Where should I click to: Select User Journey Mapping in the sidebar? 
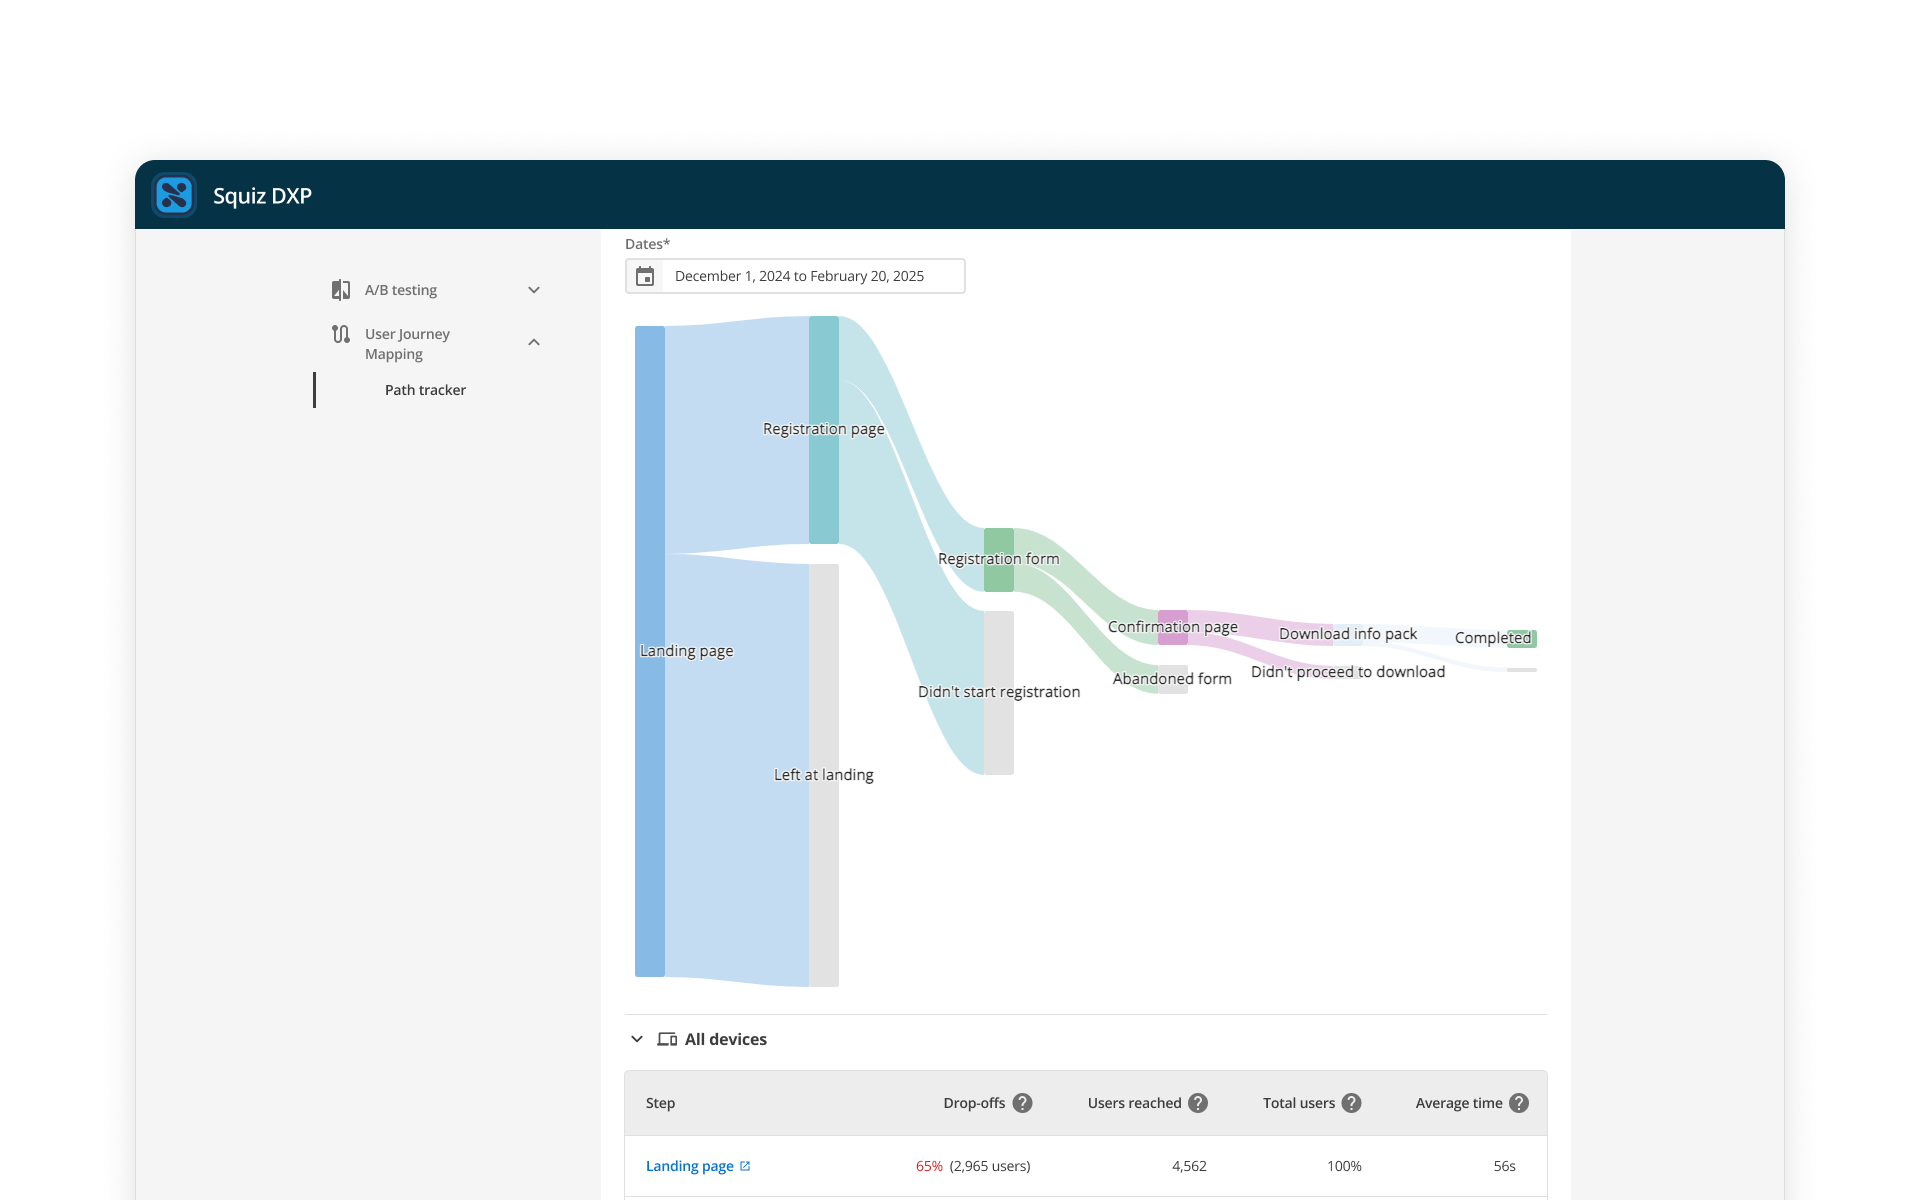click(x=407, y=344)
